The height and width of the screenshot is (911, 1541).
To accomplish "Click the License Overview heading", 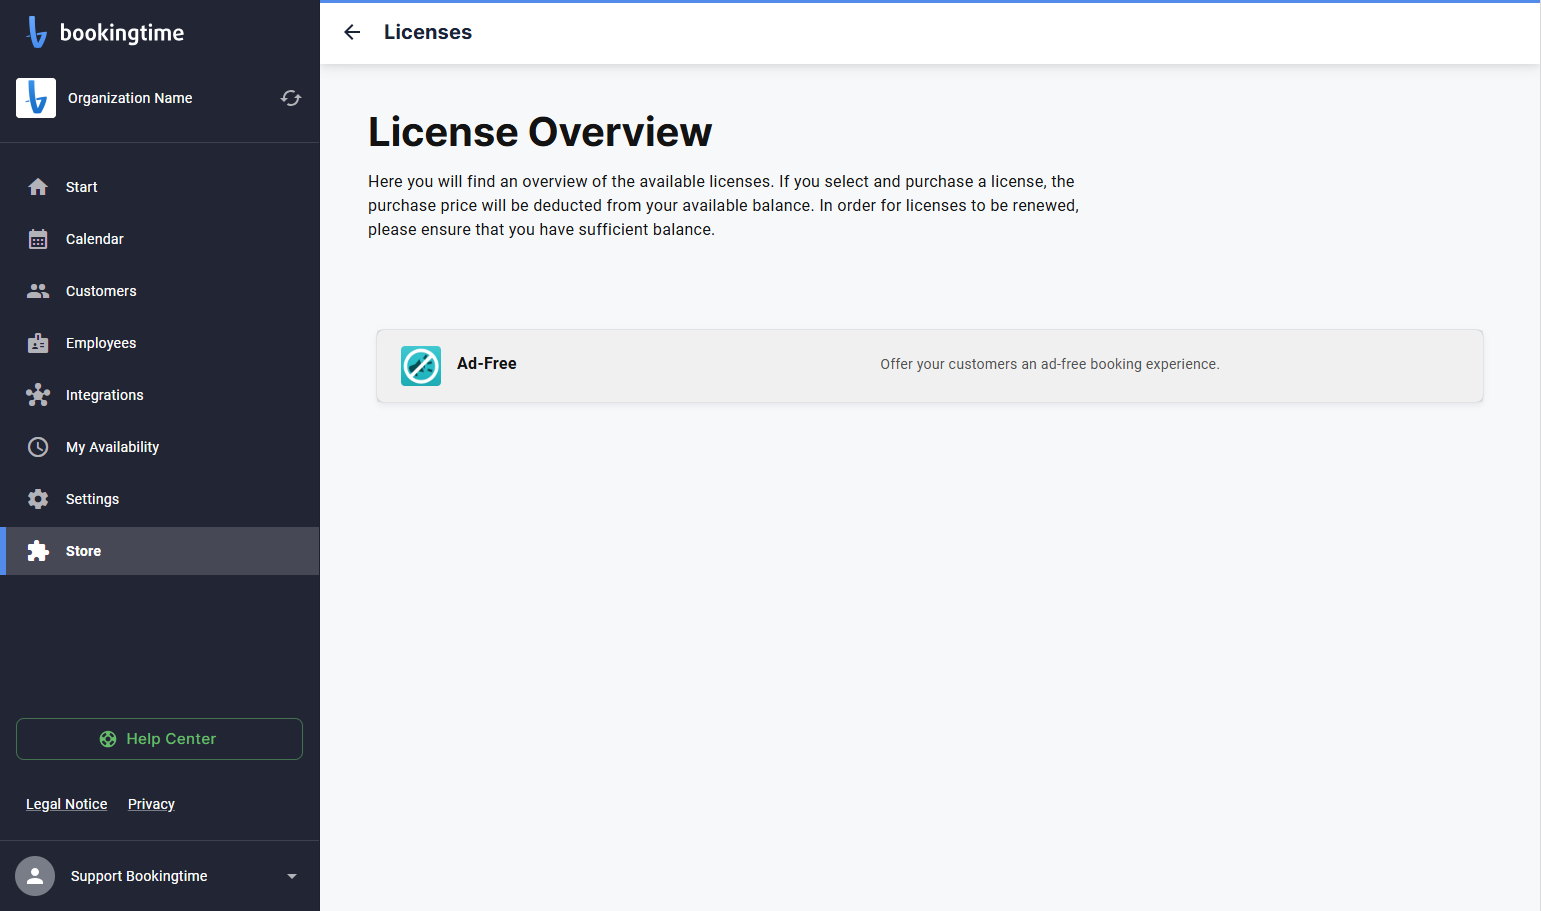I will [540, 132].
